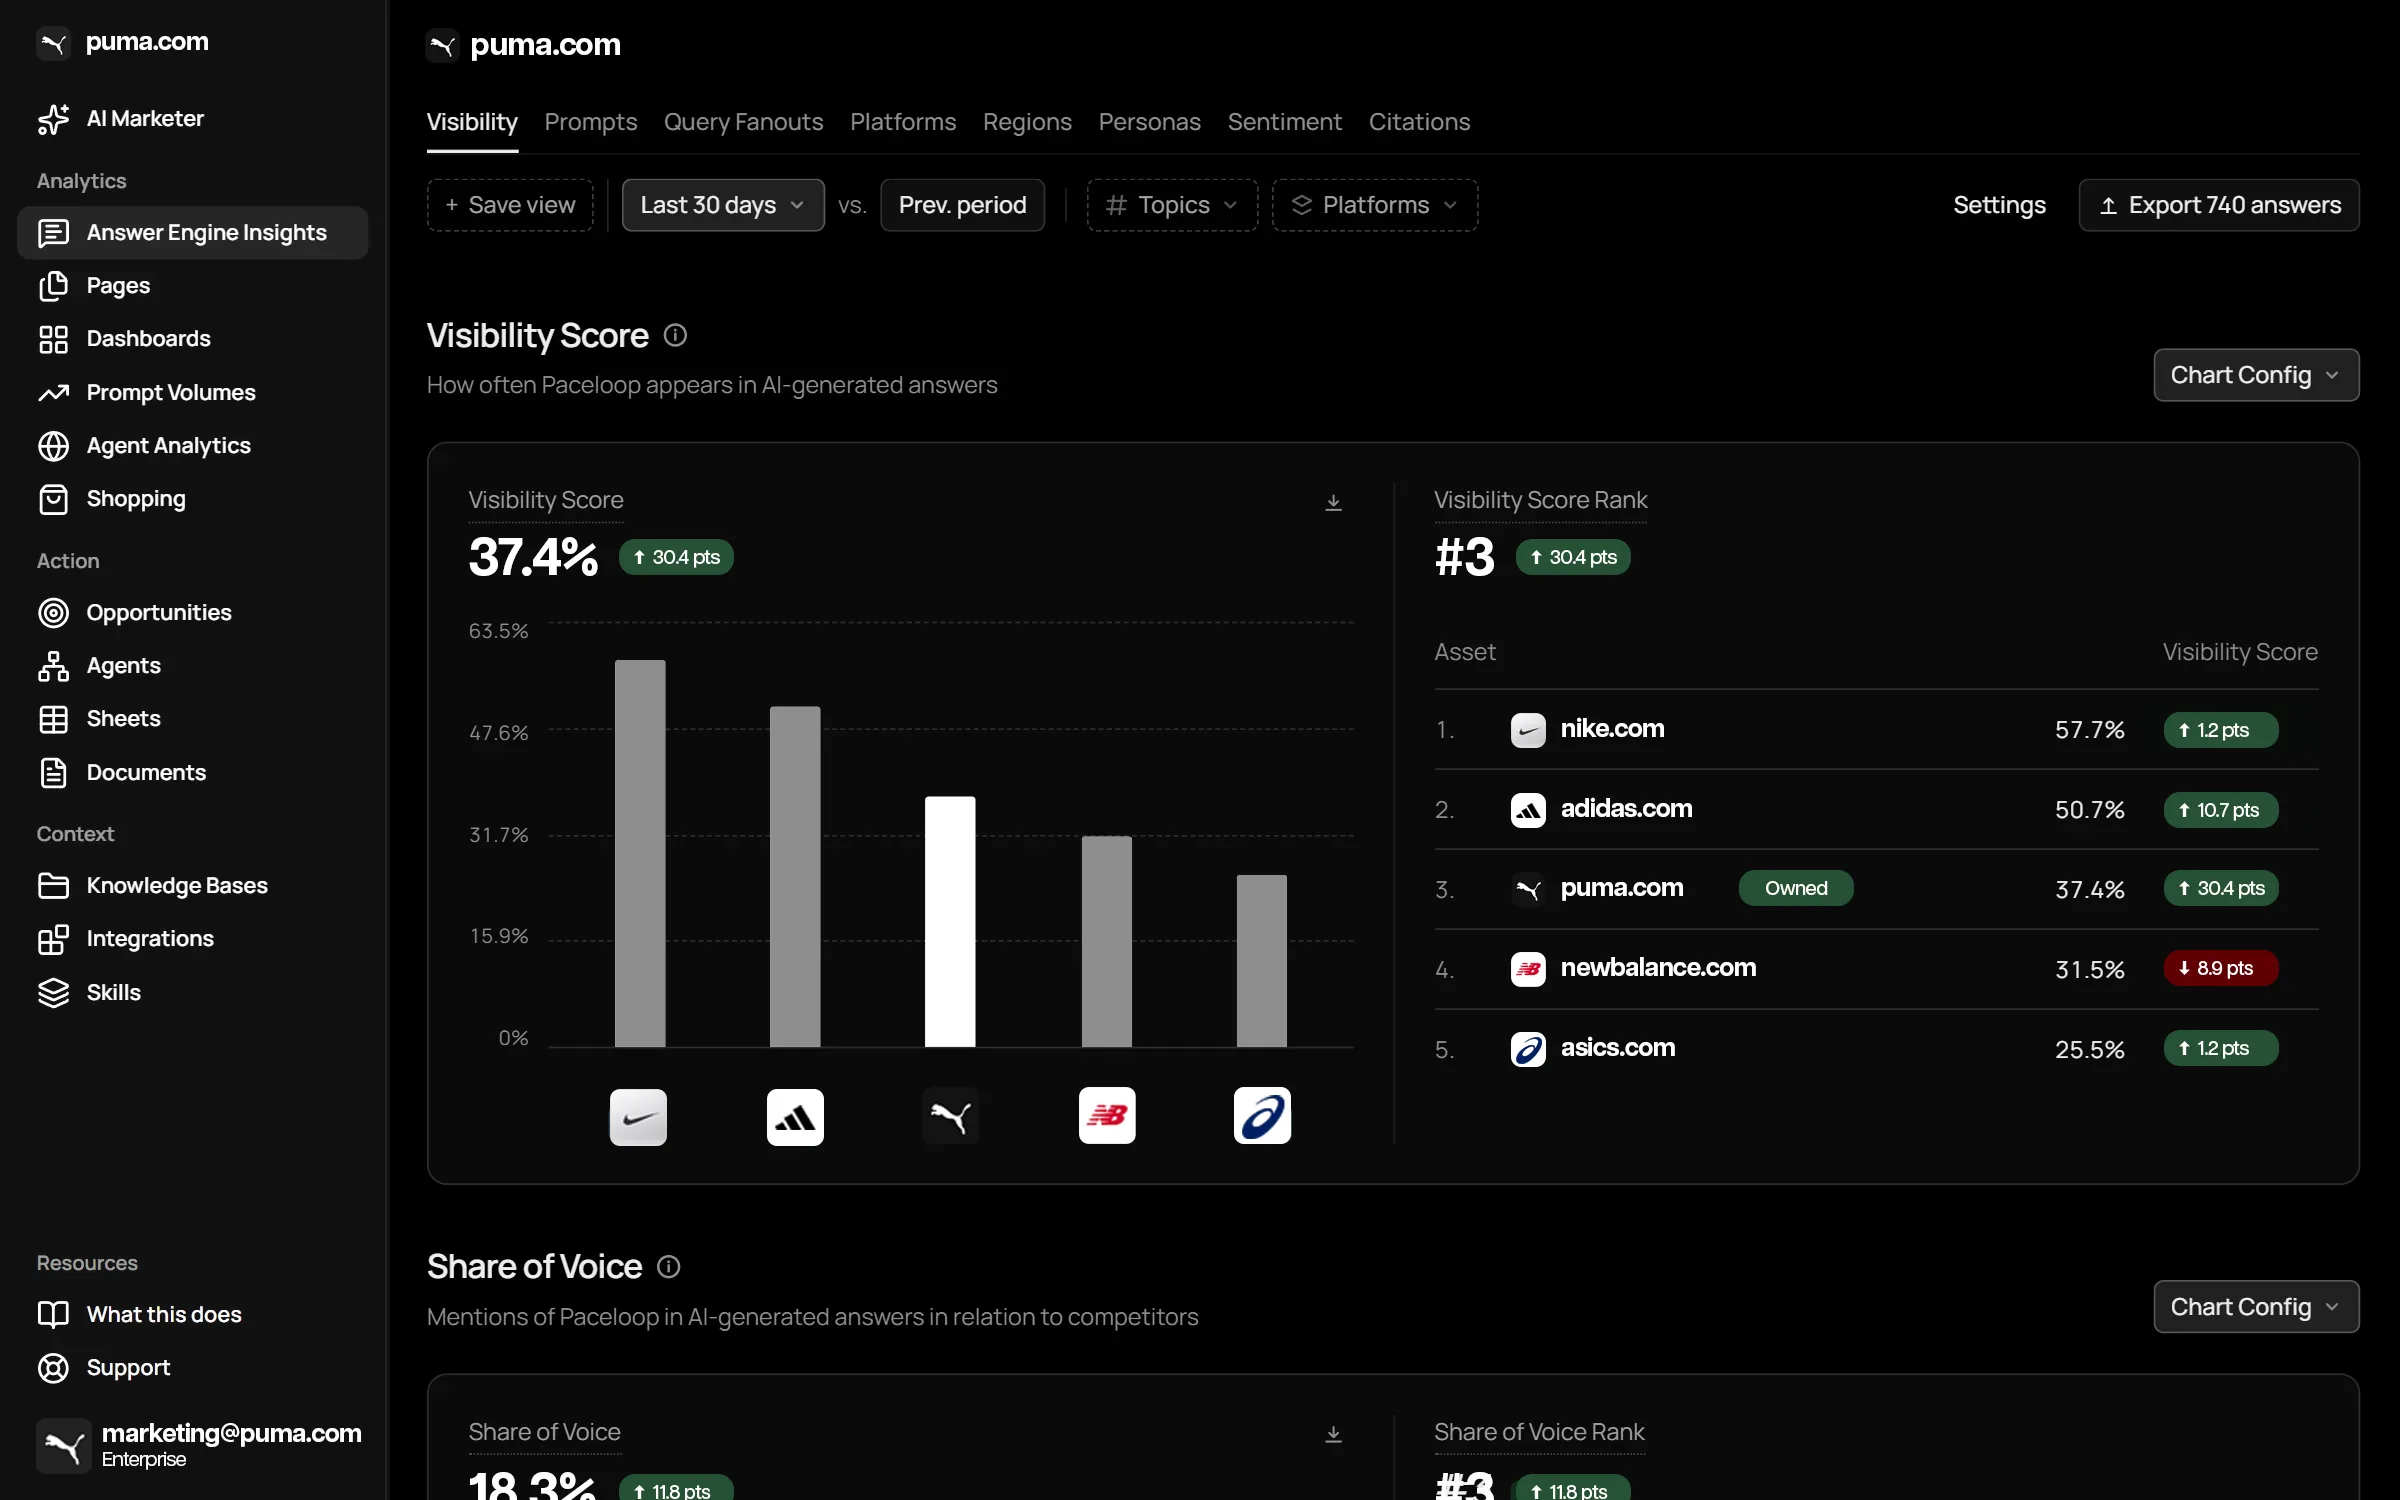Click the Save view button
Viewport: 2400px width, 1500px height.
pos(510,205)
